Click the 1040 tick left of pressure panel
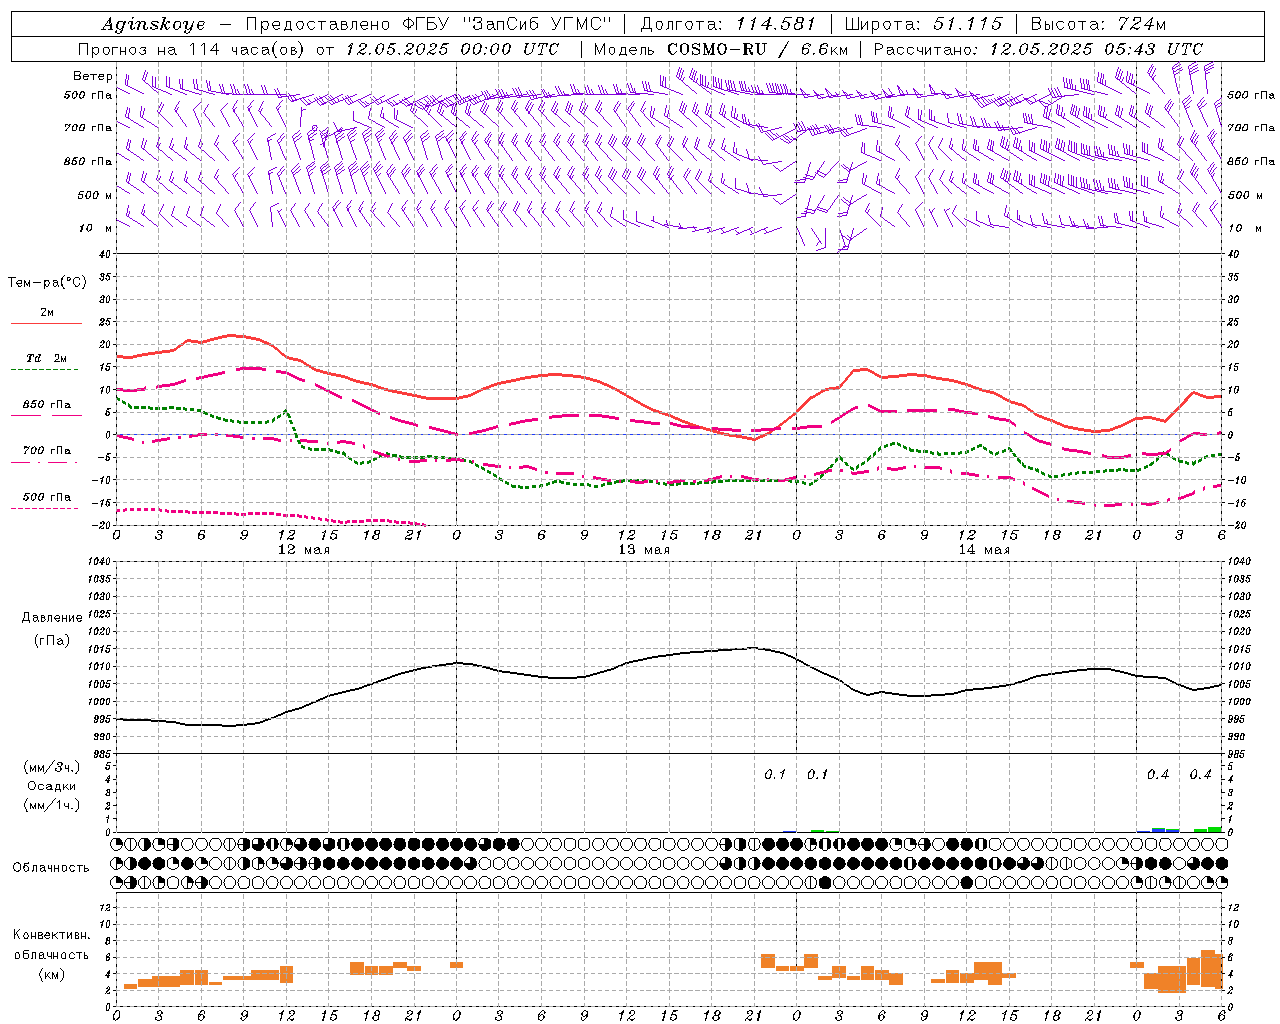The height and width of the screenshot is (1024, 1280). 98,562
